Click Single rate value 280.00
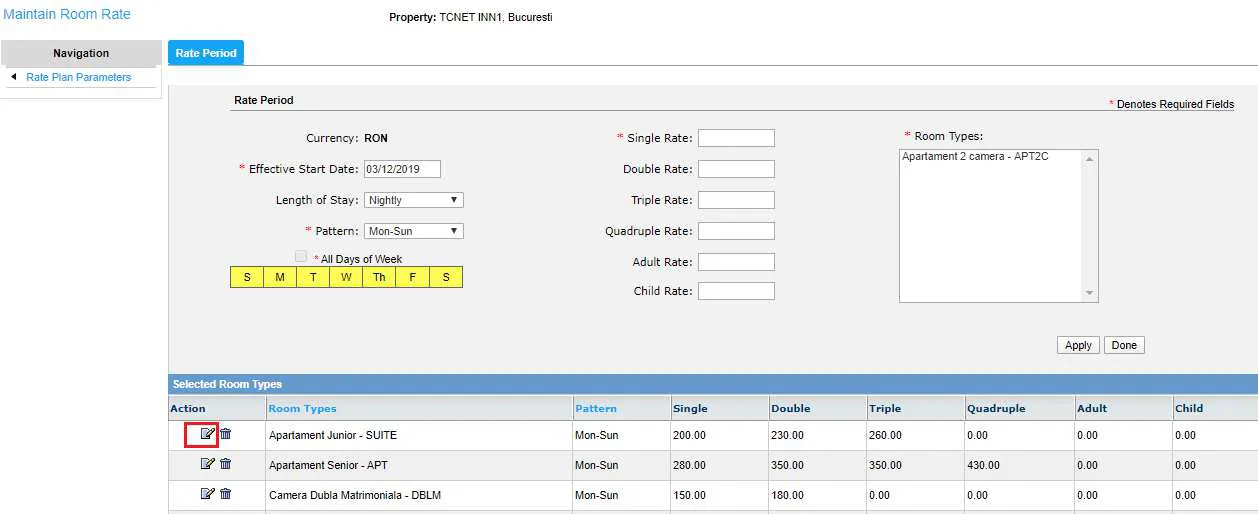 pos(689,465)
